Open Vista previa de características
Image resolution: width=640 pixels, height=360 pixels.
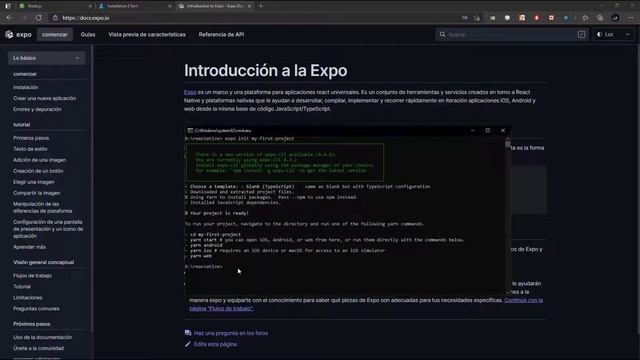click(x=147, y=35)
